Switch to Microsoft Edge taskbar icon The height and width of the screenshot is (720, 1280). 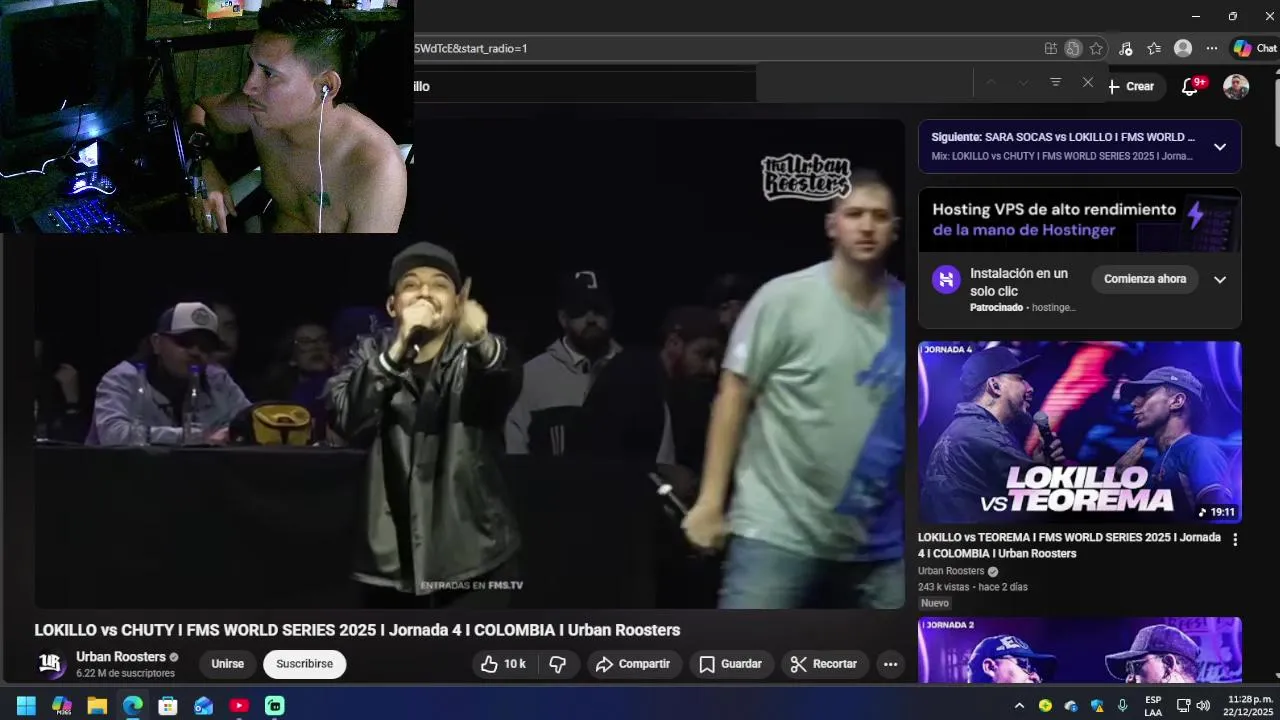pyautogui.click(x=133, y=706)
